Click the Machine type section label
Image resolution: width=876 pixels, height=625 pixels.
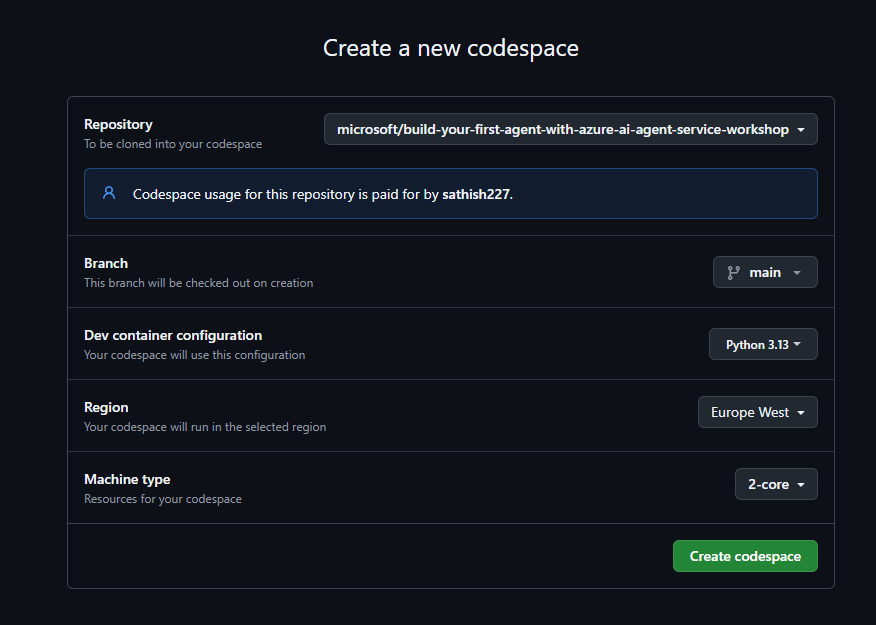pos(127,479)
